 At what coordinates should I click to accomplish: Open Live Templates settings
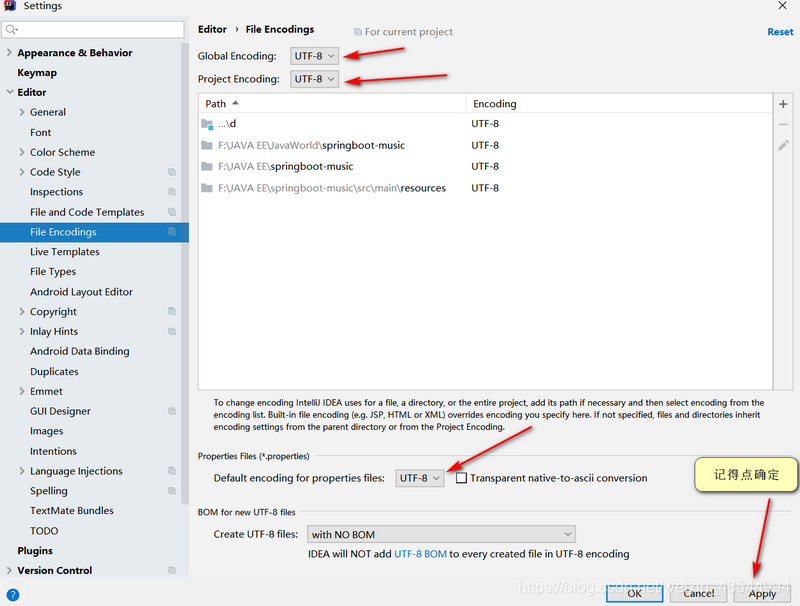pos(65,251)
